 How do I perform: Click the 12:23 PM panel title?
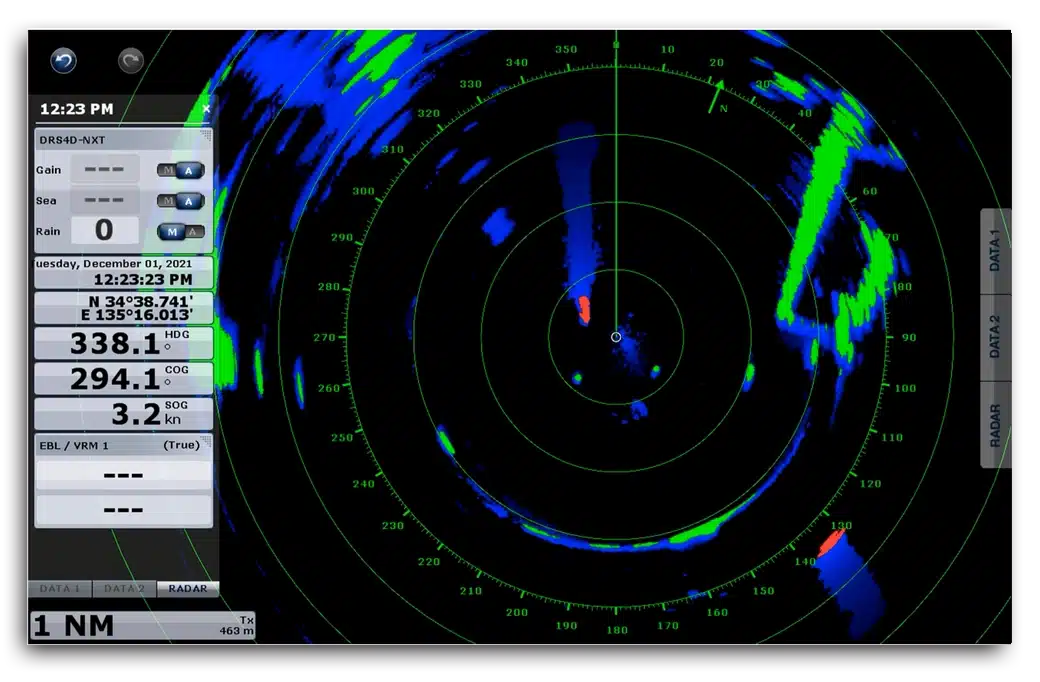(77, 109)
